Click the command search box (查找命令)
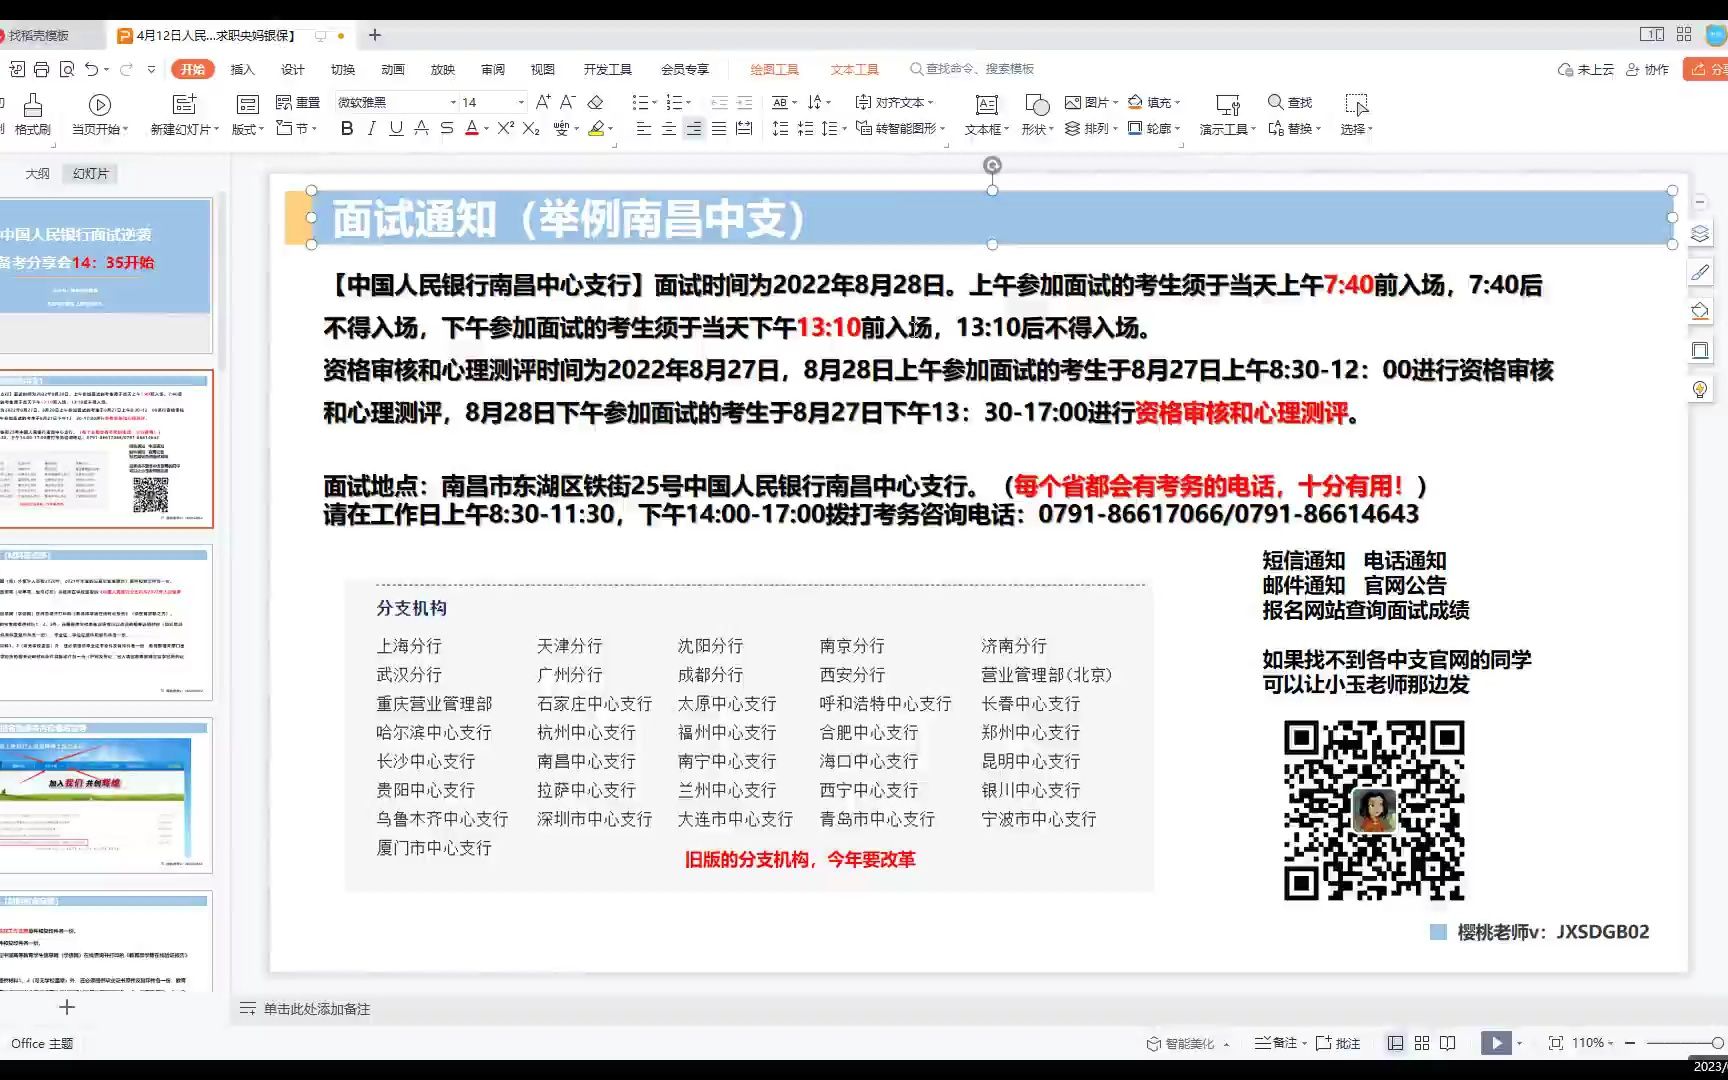The image size is (1728, 1080). [x=972, y=69]
